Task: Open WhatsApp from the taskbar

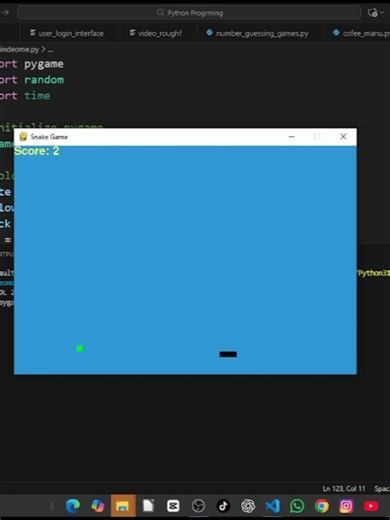Action: [x=297, y=506]
